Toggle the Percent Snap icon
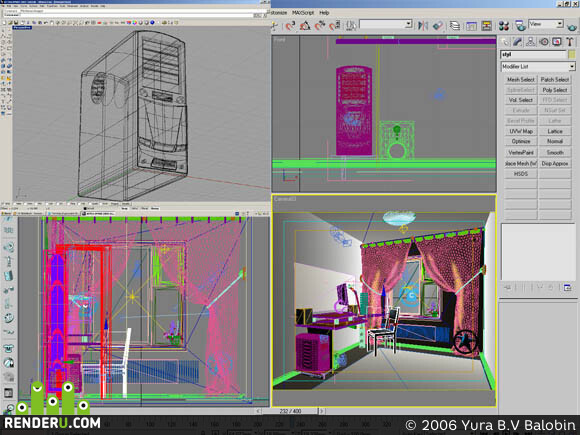 (320, 25)
